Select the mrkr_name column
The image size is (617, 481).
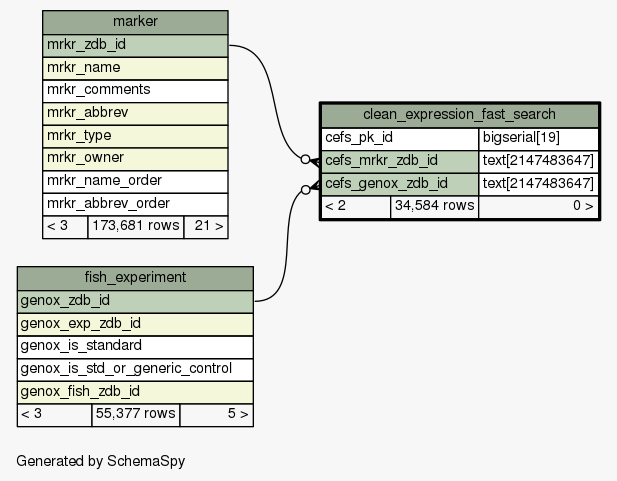click(x=135, y=68)
